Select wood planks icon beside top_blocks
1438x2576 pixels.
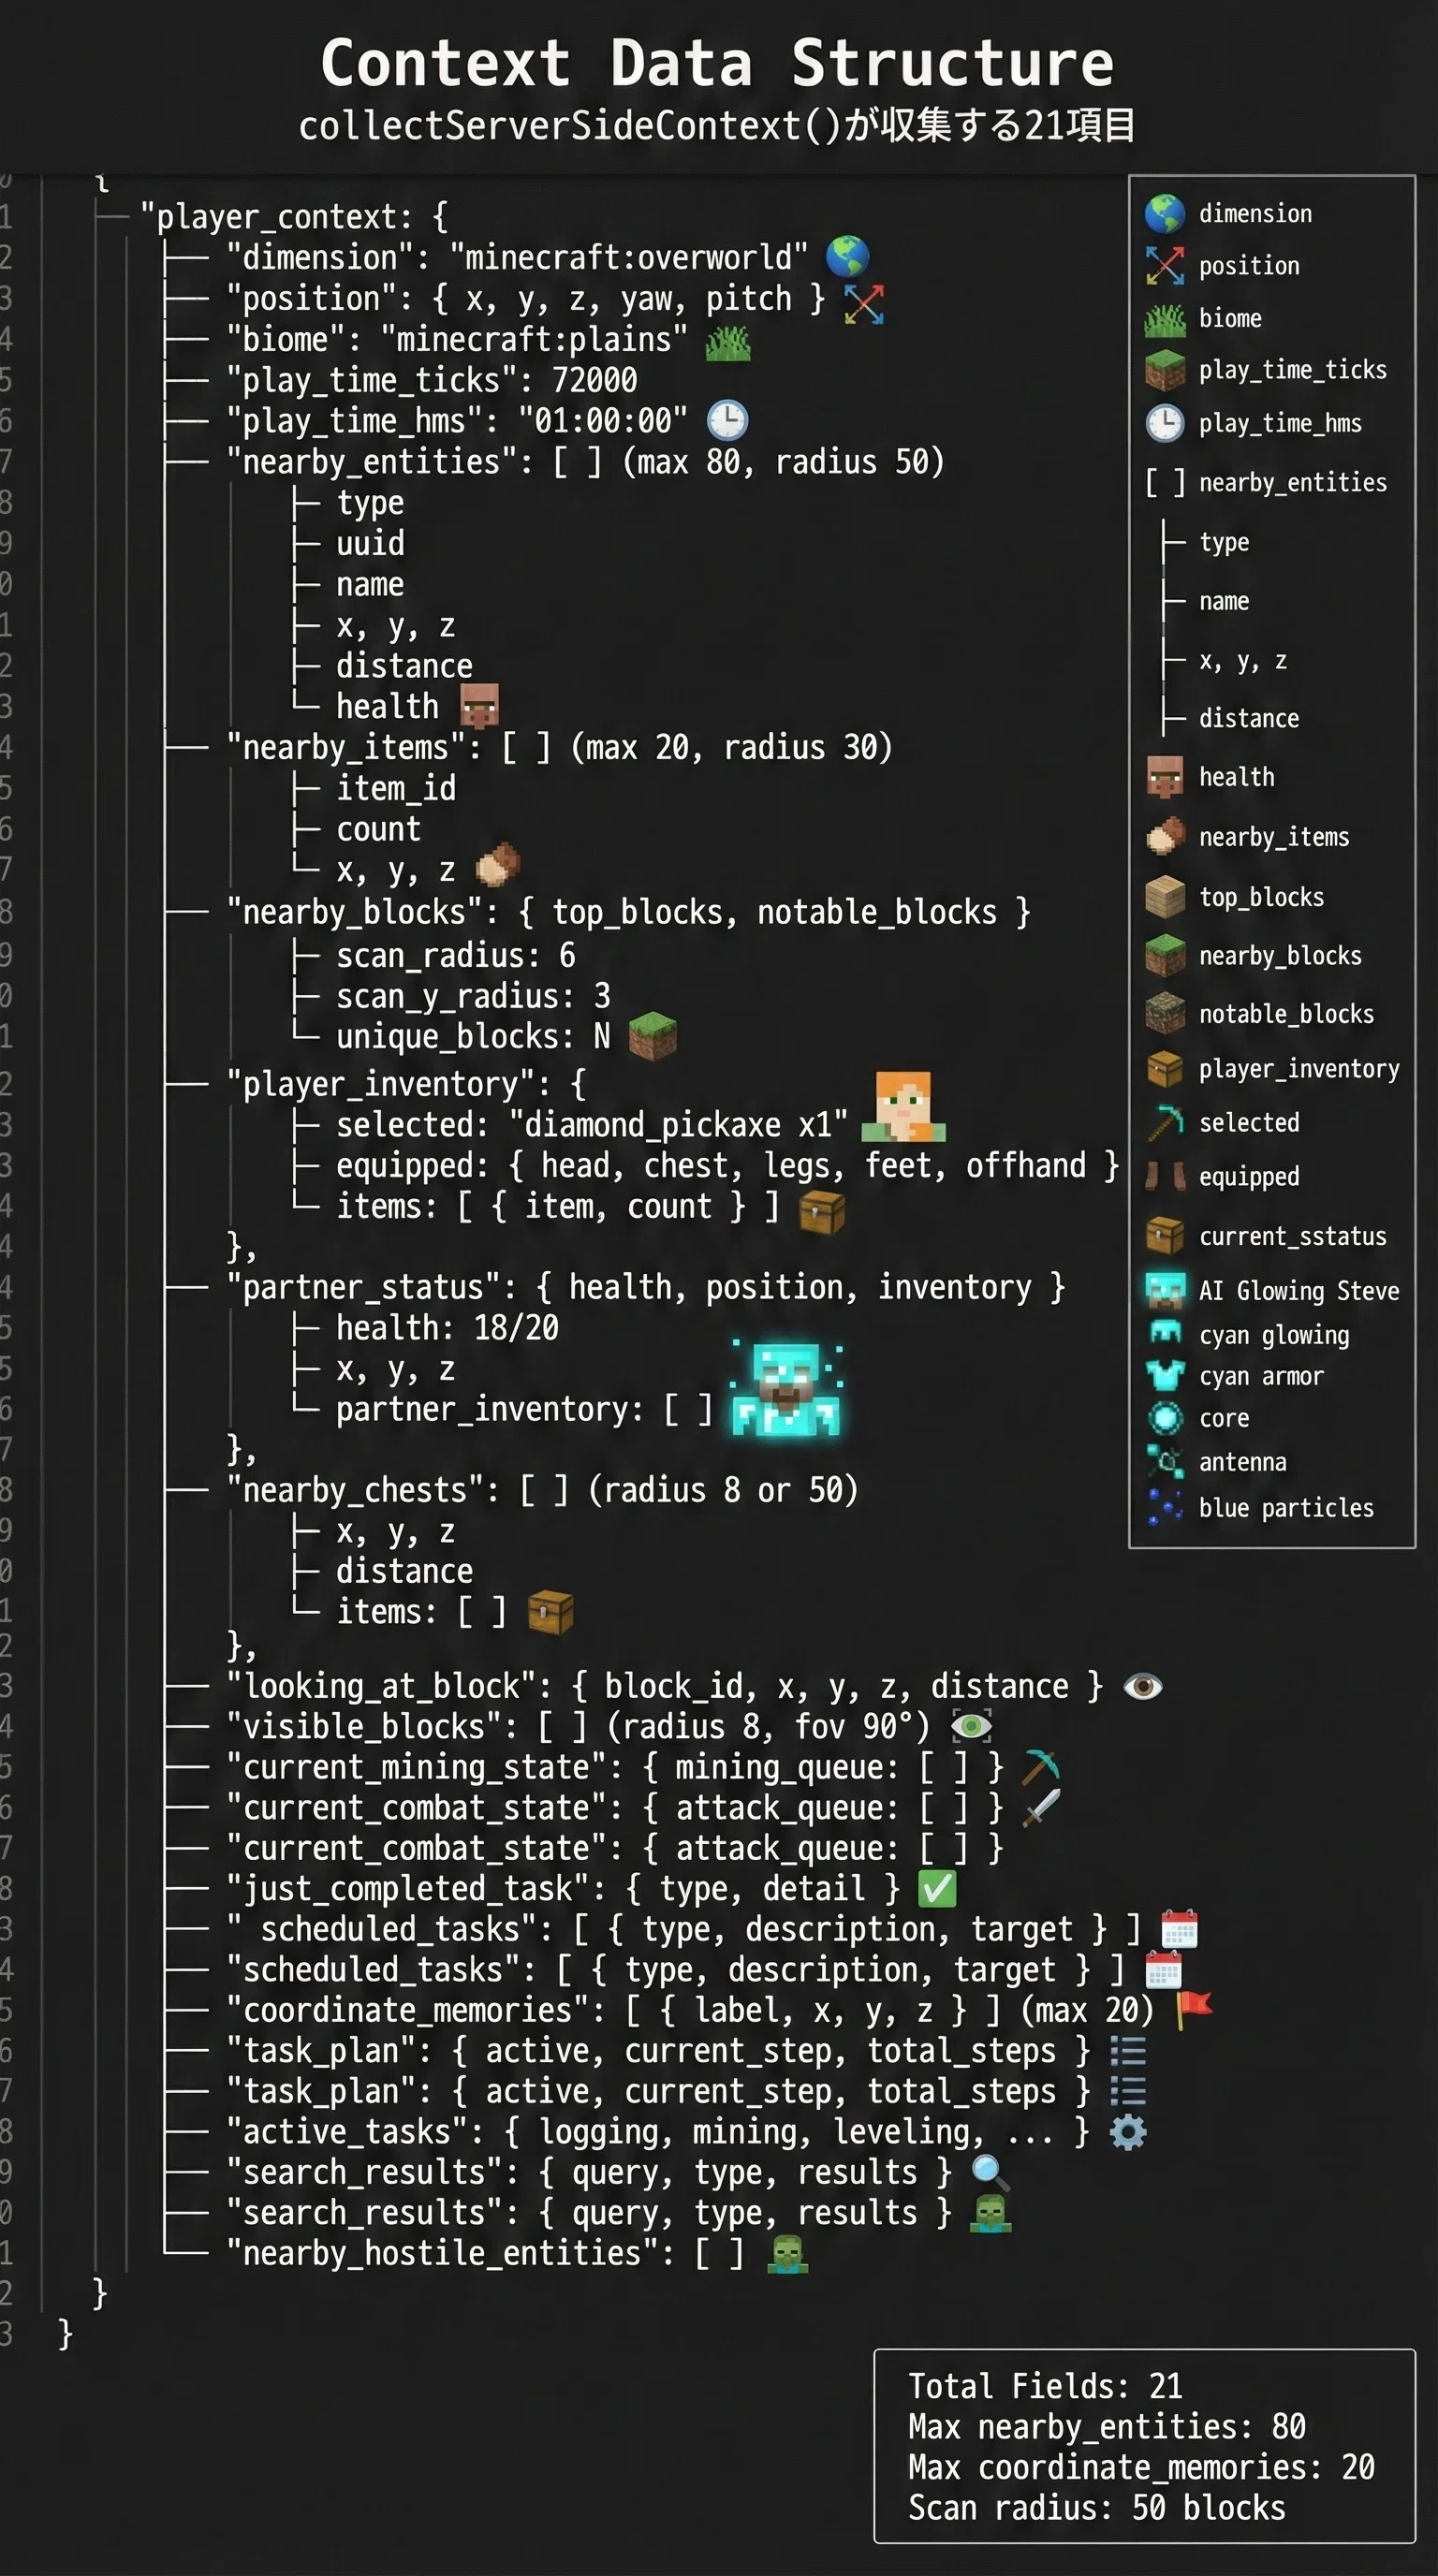[1165, 897]
